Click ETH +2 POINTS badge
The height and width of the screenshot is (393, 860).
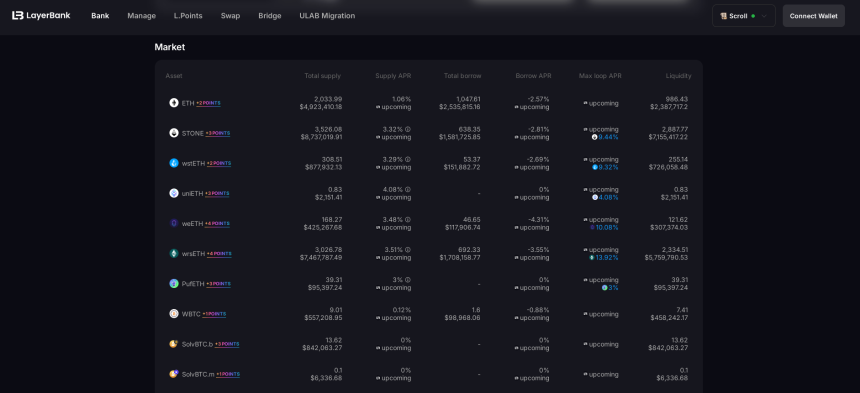click(x=208, y=103)
